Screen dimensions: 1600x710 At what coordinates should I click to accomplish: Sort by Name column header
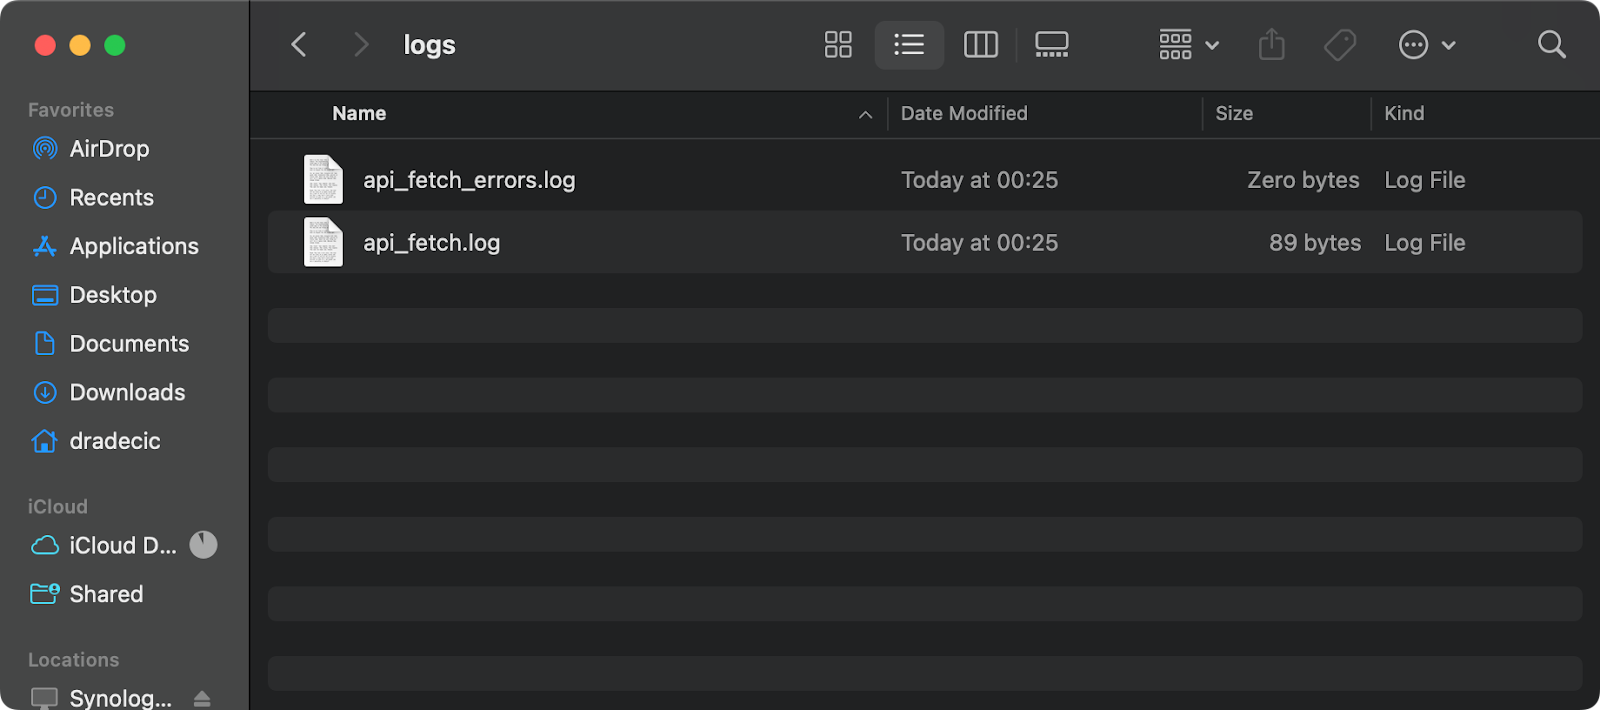point(359,113)
